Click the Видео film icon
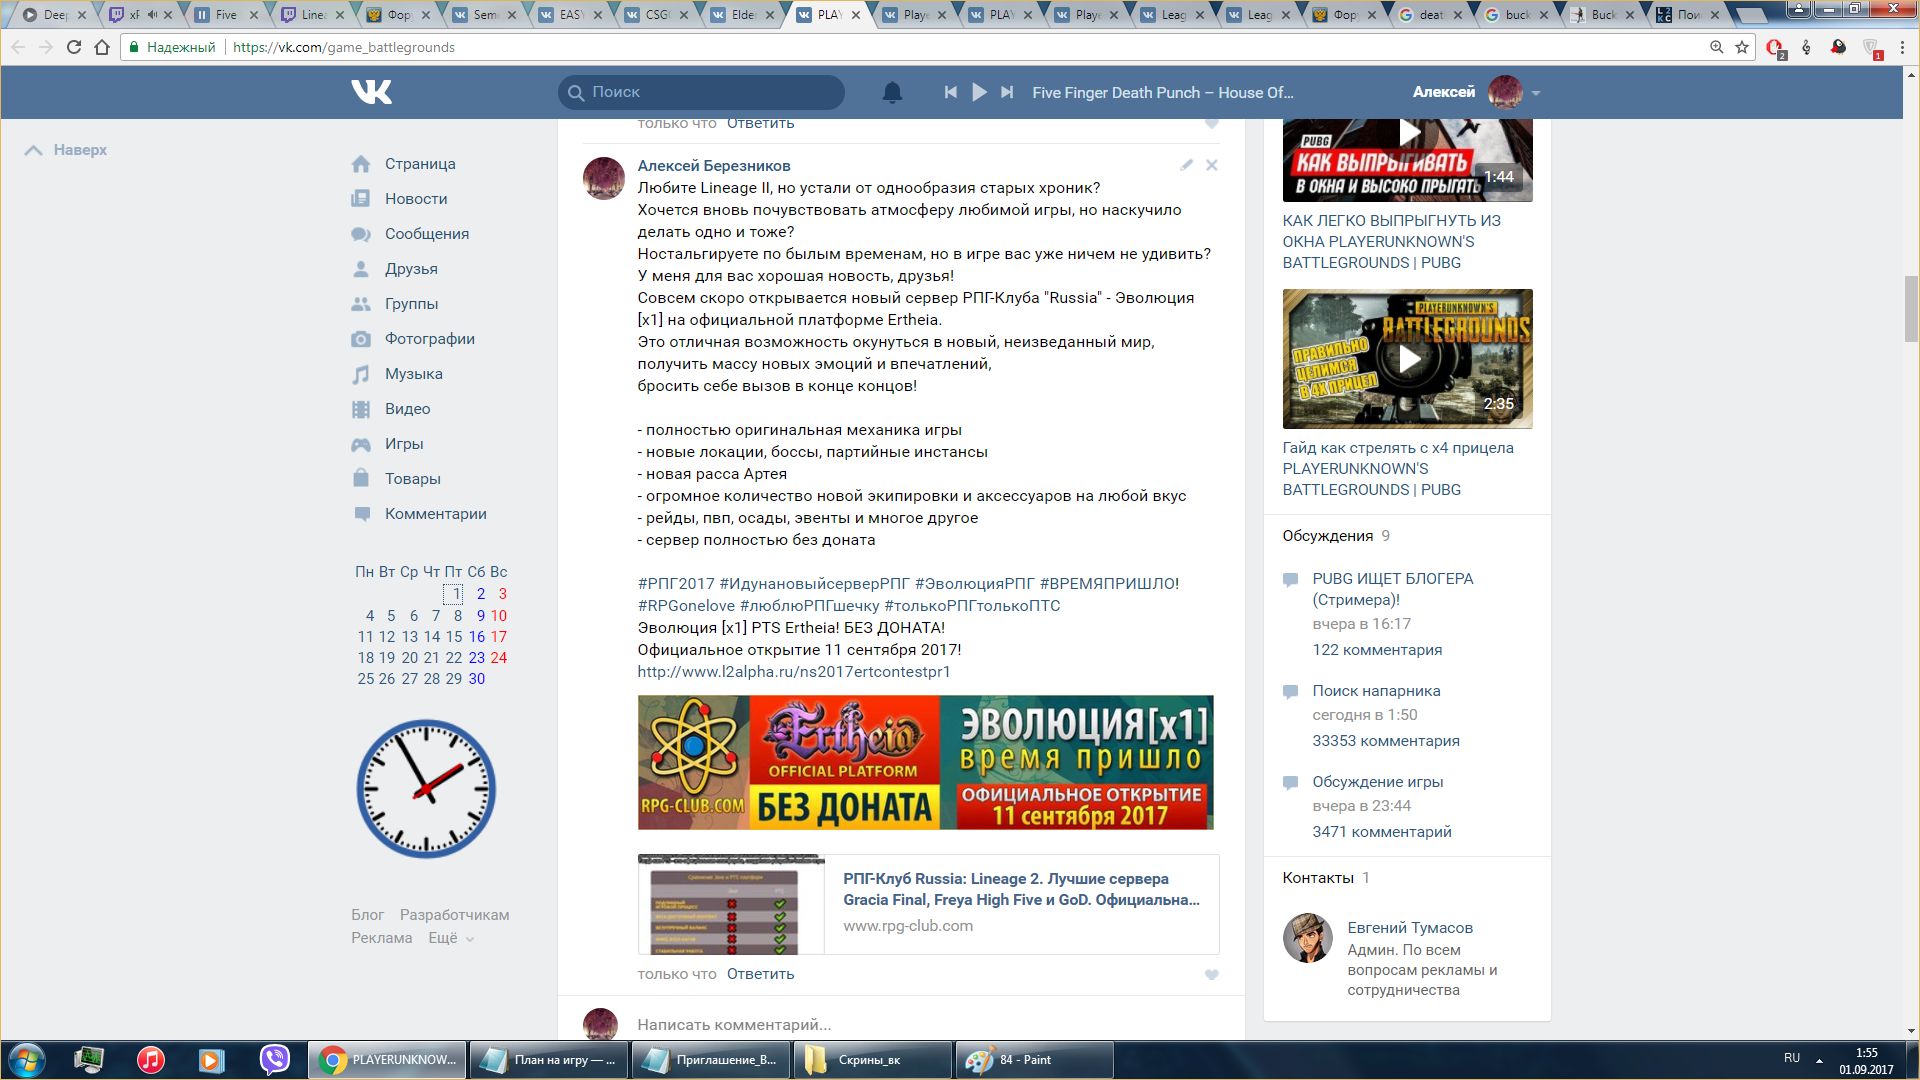Screen dimensions: 1920x1080 361,409
